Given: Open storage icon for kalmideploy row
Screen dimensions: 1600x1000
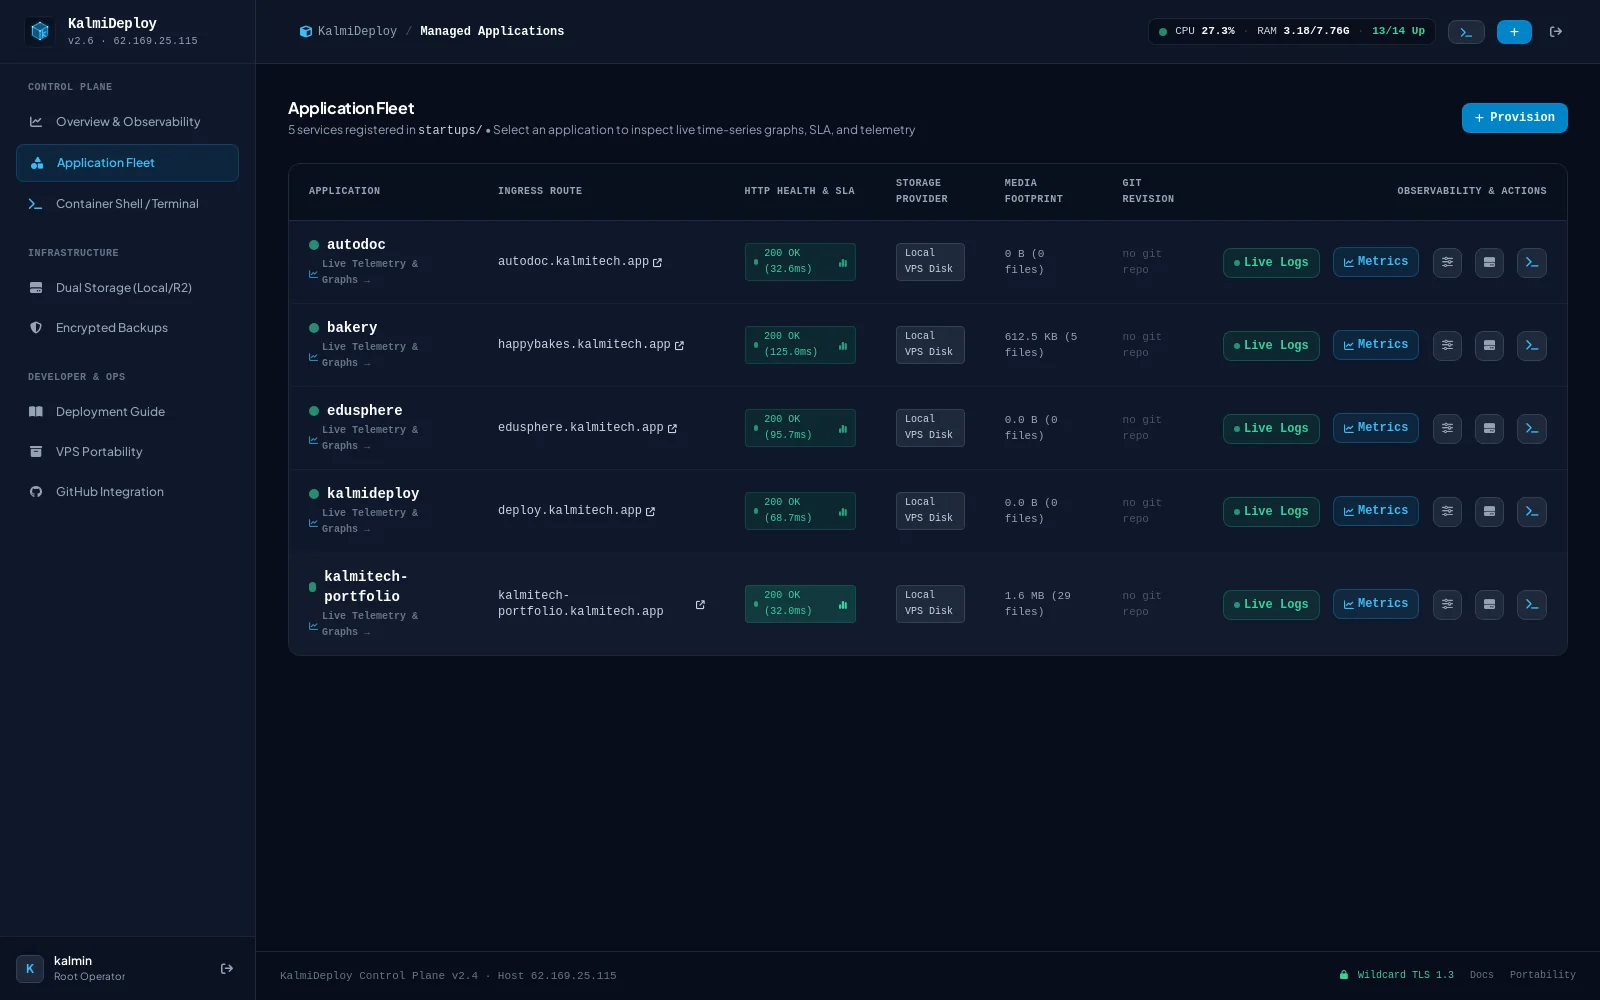Looking at the screenshot, I should 1489,512.
